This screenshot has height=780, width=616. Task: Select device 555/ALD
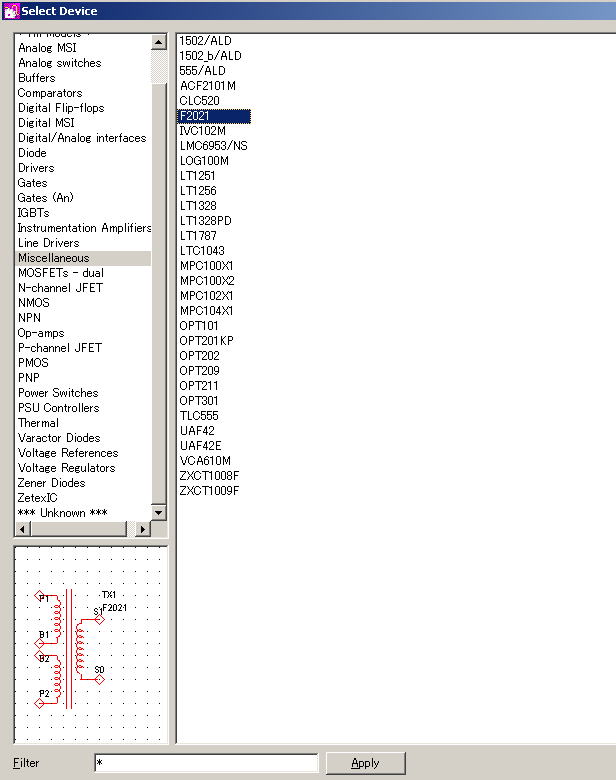coord(202,71)
